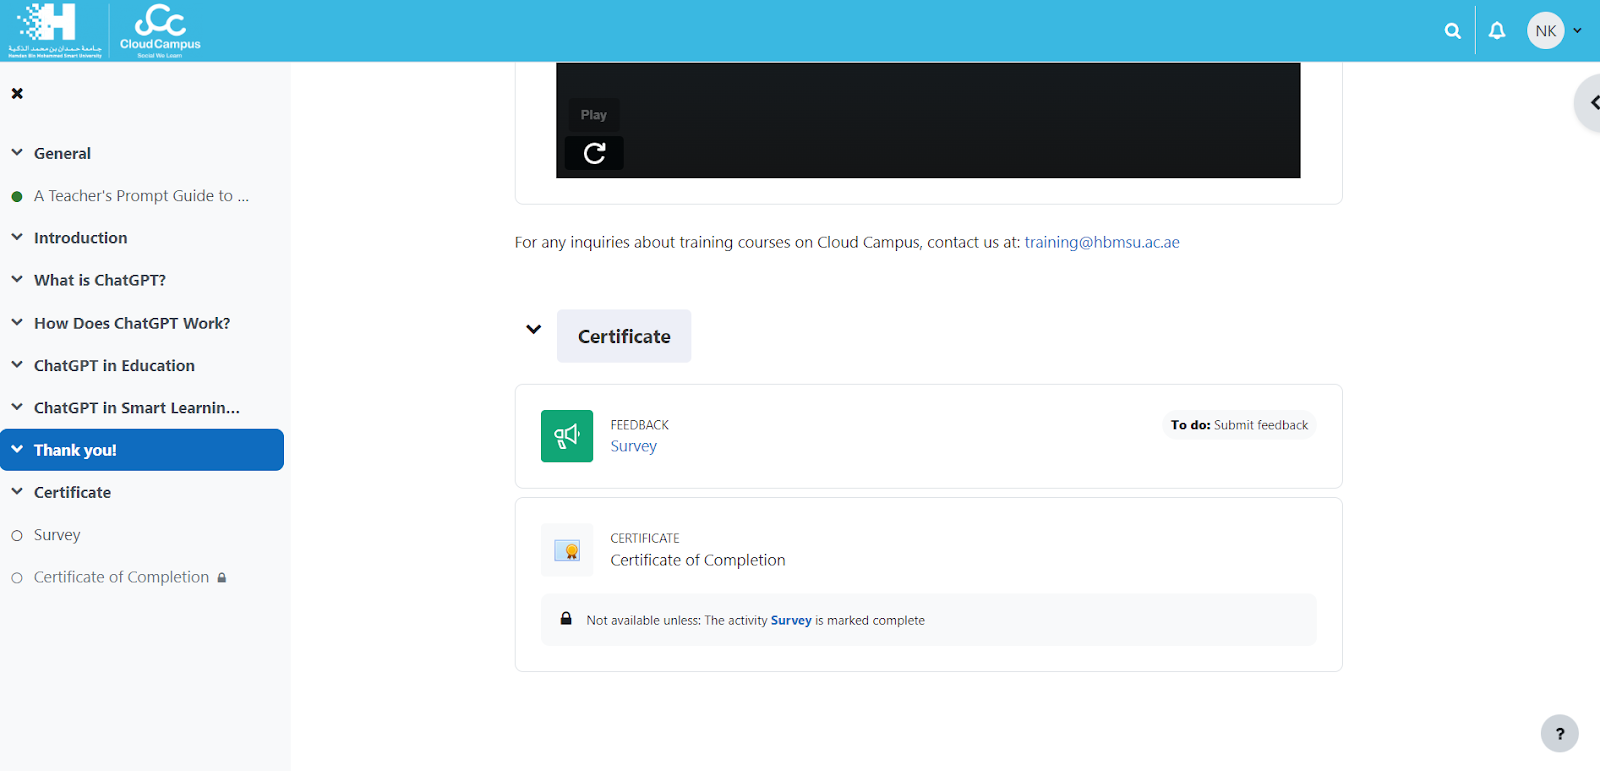Collapse the General section chevron
This screenshot has height=771, width=1600.
[17, 153]
